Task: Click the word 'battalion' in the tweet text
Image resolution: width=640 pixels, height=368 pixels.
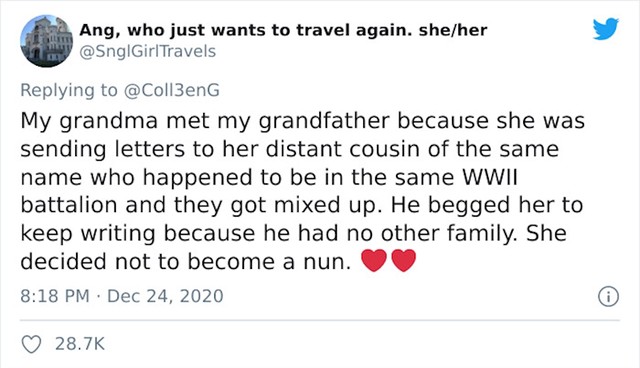Action: (69, 205)
